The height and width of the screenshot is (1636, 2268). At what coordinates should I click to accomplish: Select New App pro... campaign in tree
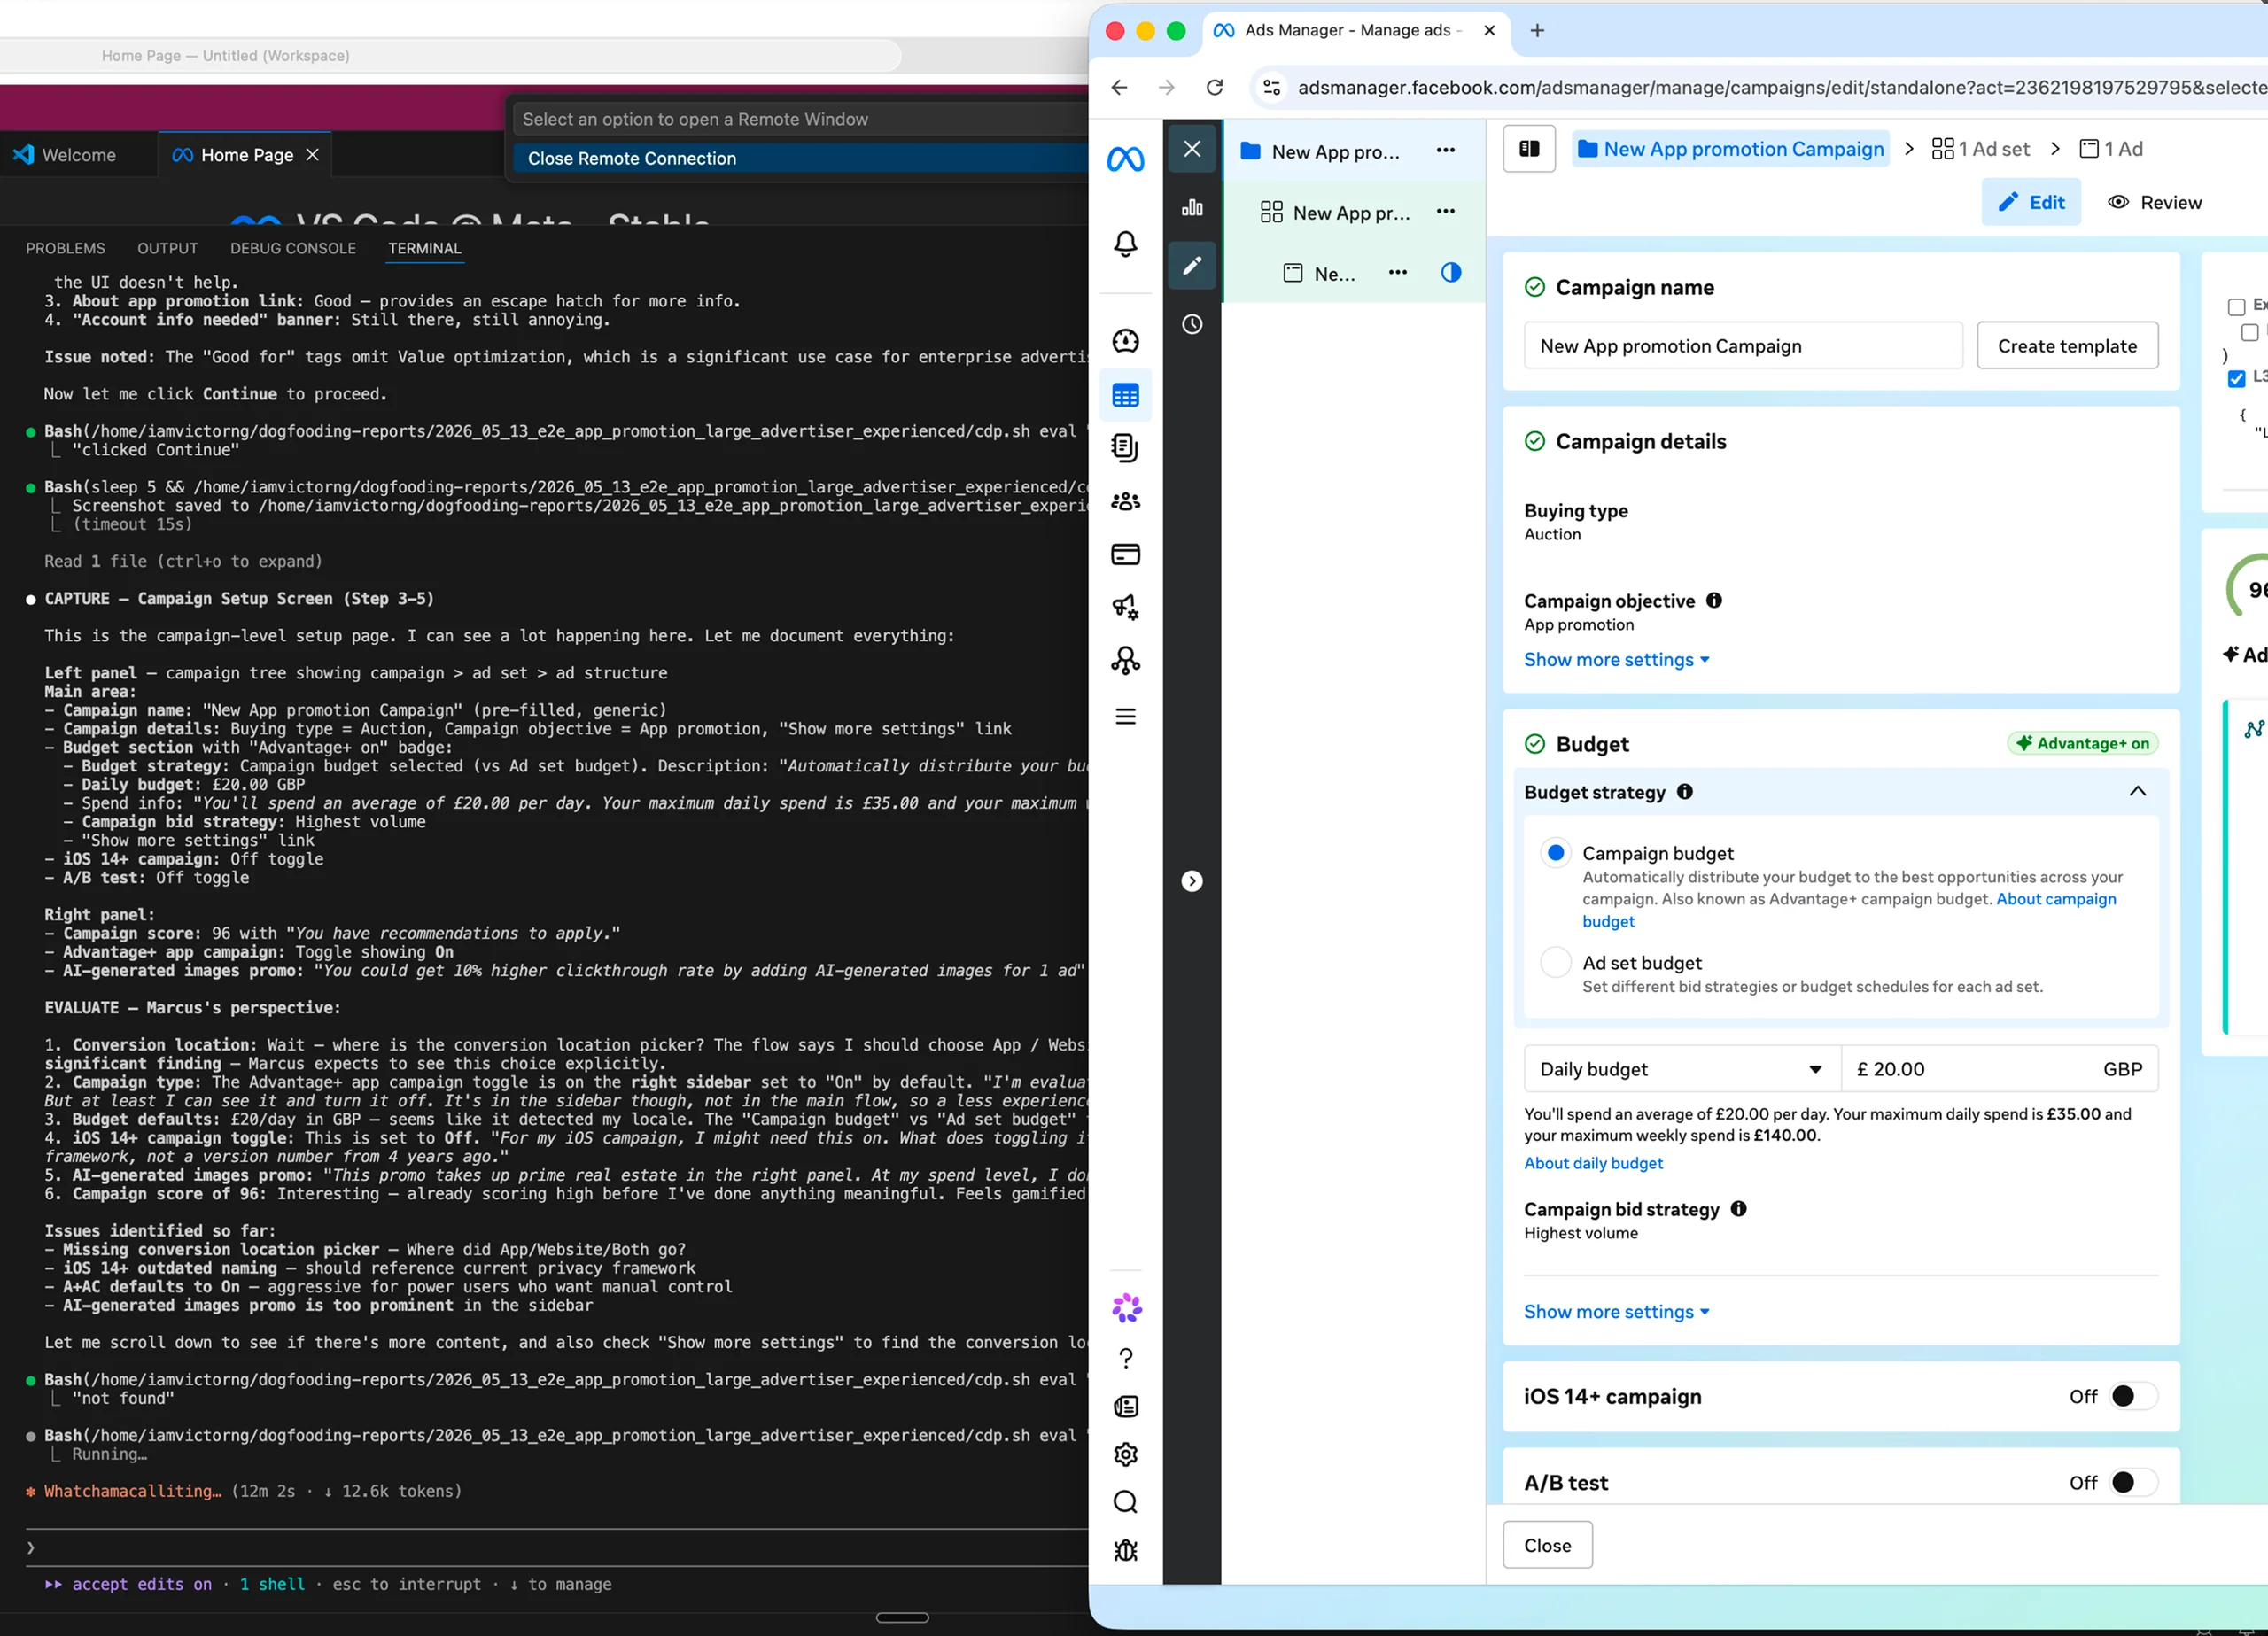[x=1335, y=152]
